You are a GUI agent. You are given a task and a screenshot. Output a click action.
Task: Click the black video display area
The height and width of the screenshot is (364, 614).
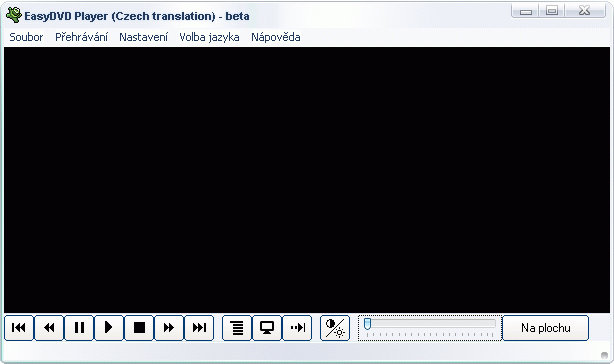[x=307, y=180]
